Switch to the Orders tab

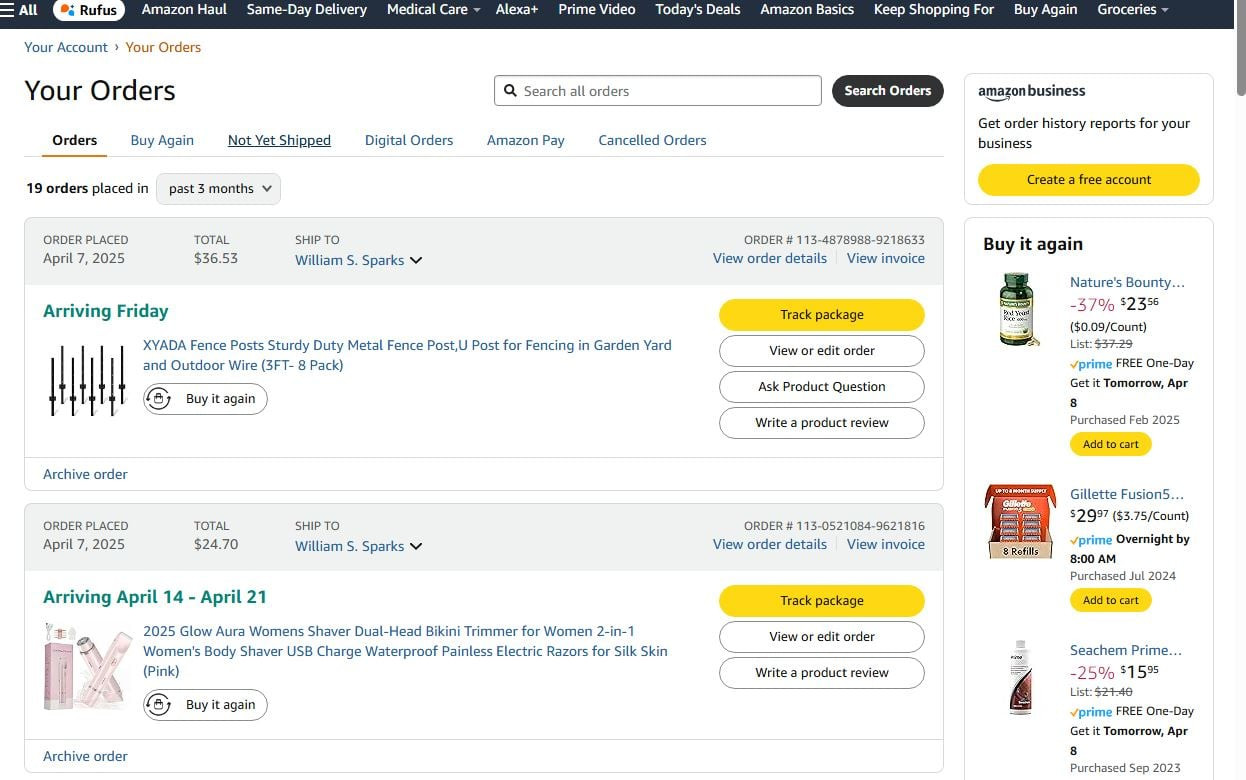[75, 140]
